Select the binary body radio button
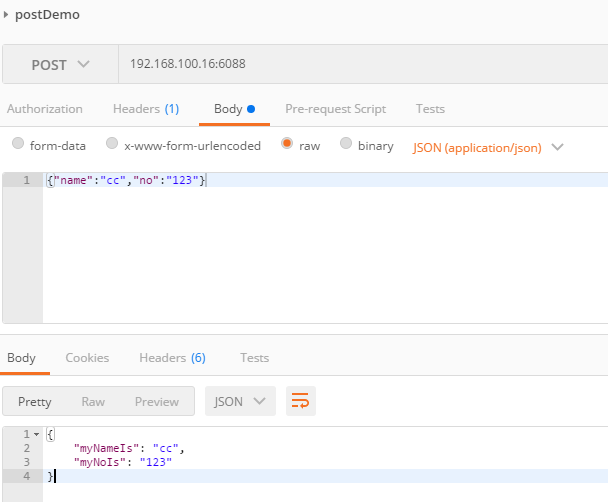The image size is (608, 502). 347,145
